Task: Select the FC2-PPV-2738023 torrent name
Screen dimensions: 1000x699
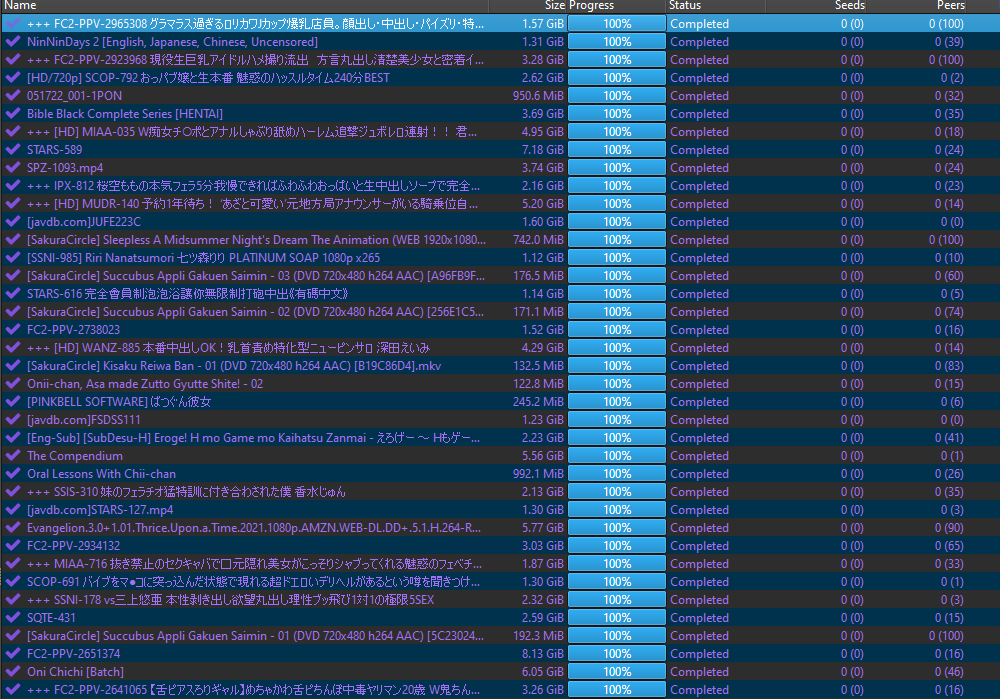Action: (73, 330)
